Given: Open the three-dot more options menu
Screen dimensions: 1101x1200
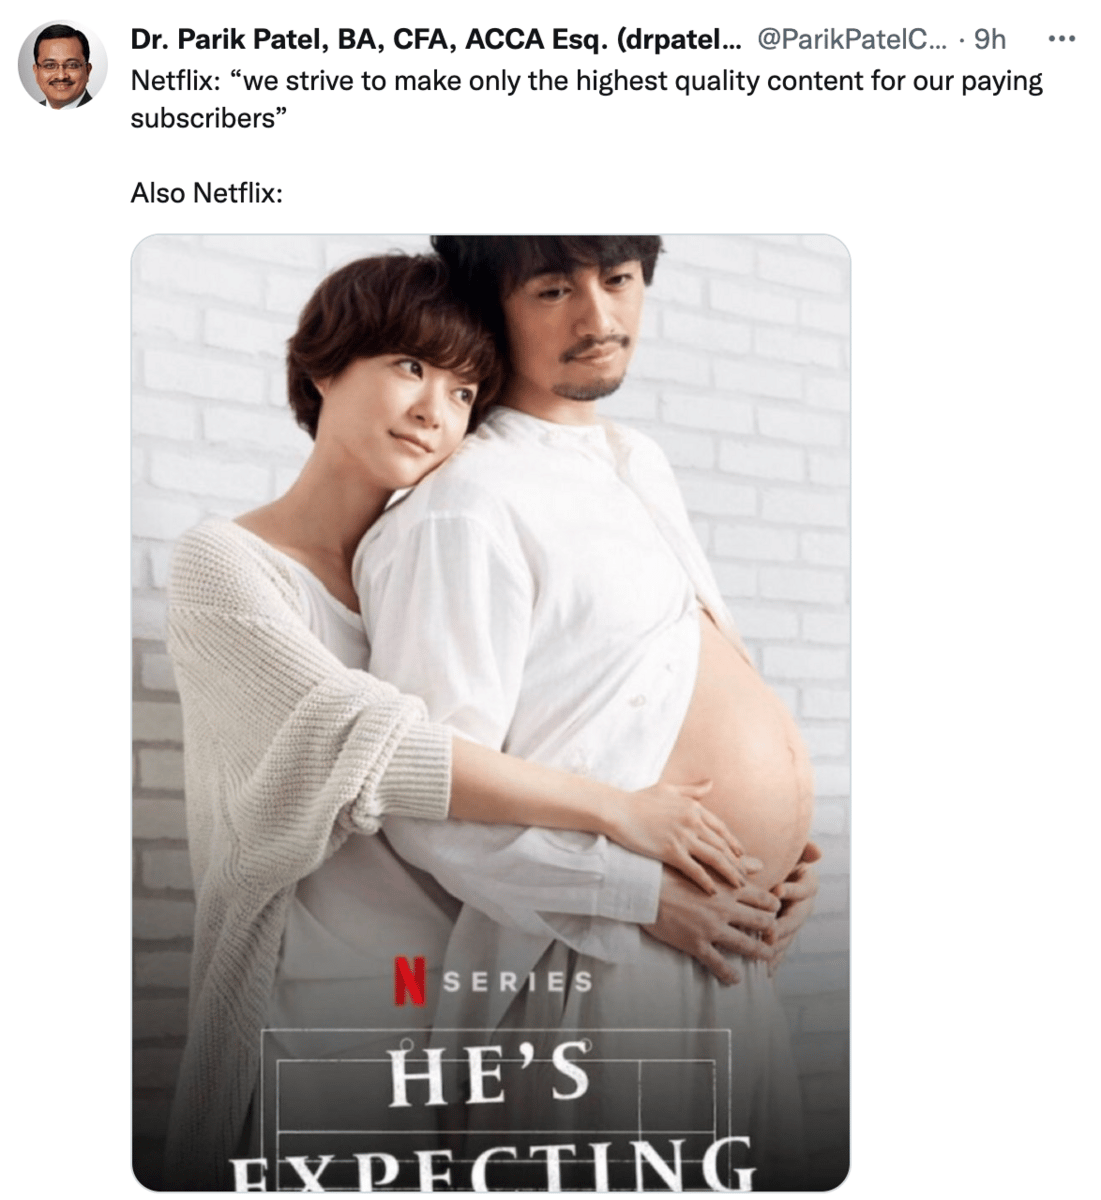Looking at the screenshot, I should pyautogui.click(x=1060, y=39).
